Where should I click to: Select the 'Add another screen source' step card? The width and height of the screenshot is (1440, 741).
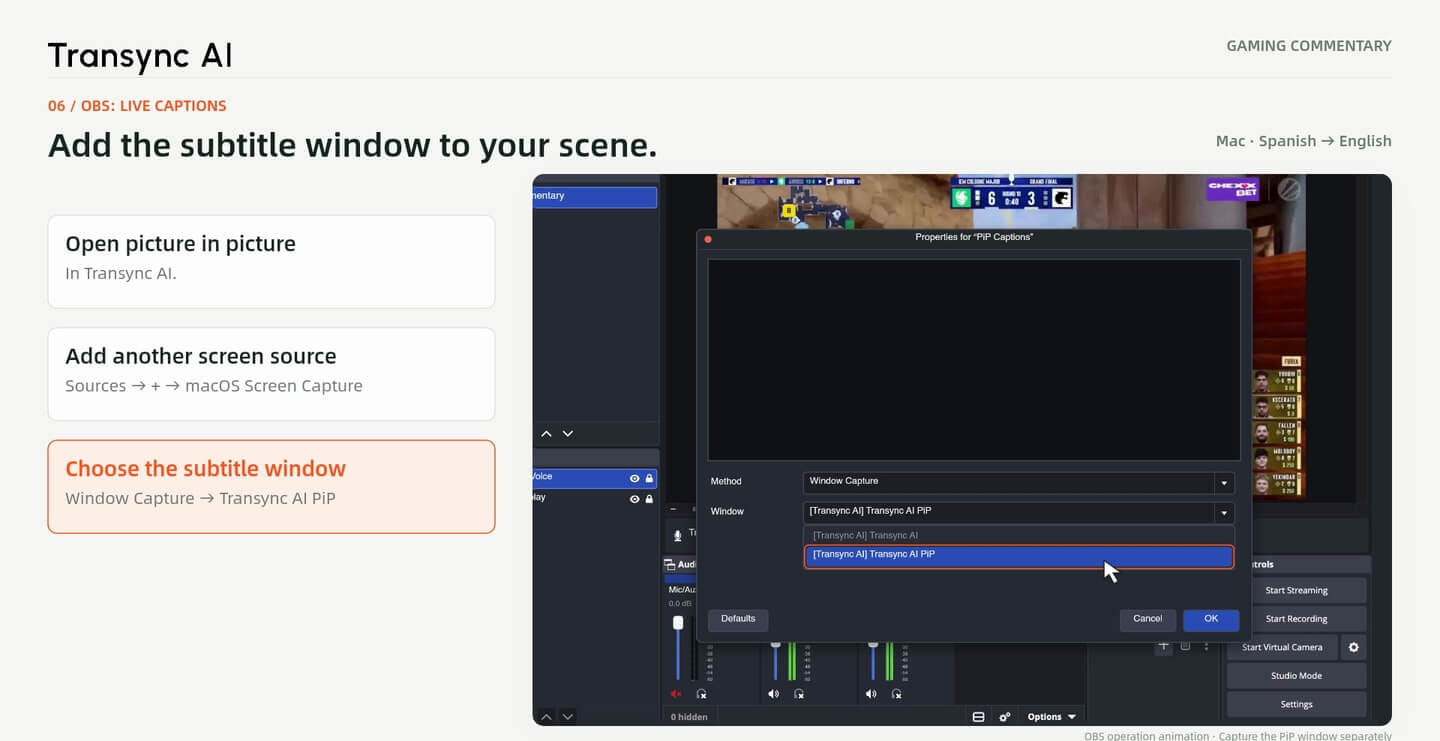tap(271, 374)
